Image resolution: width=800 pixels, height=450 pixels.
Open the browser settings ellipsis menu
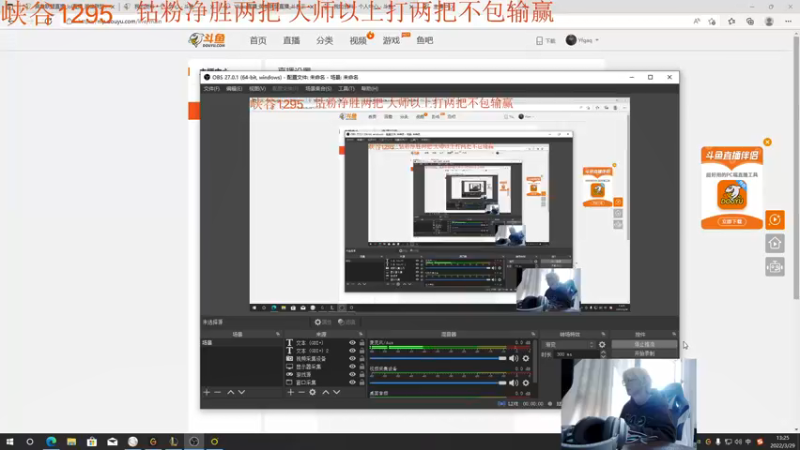pyautogui.click(x=788, y=21)
